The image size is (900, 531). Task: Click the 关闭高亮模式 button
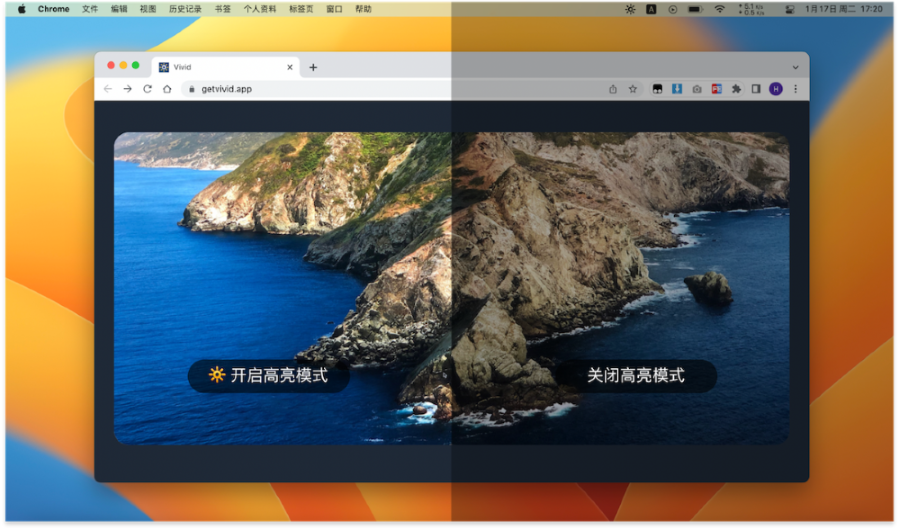pyautogui.click(x=636, y=376)
